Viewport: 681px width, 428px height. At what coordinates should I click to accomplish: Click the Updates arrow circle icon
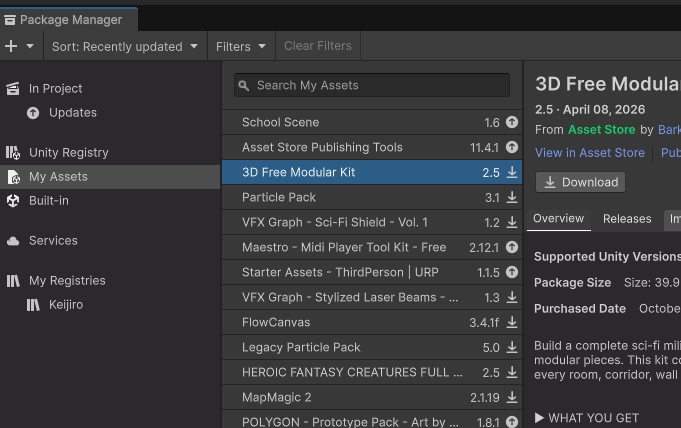point(33,113)
